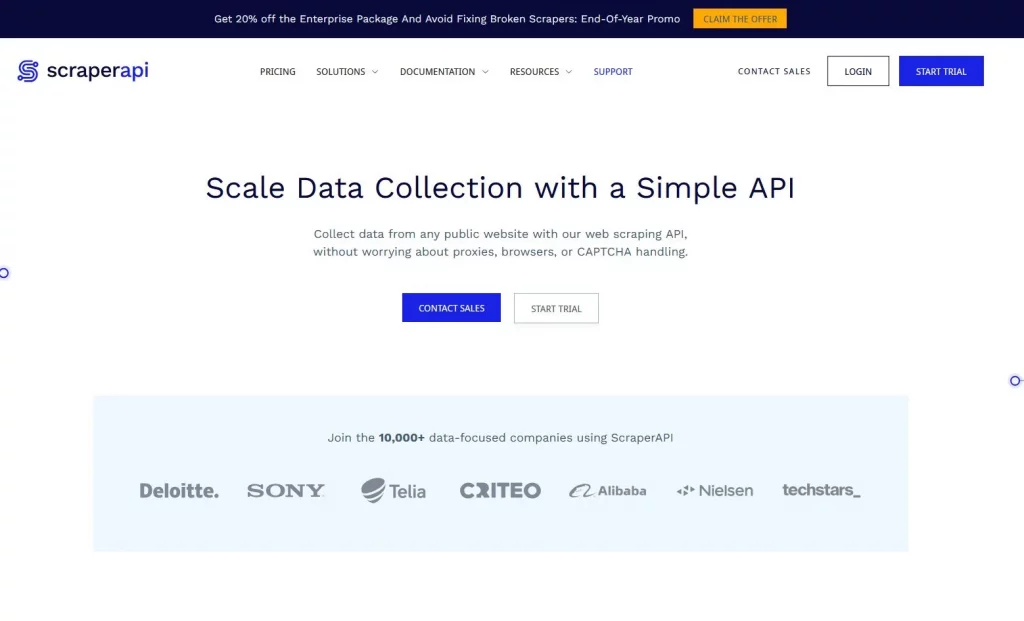Select the Alibaba logo
The width and height of the screenshot is (1024, 621).
(607, 490)
